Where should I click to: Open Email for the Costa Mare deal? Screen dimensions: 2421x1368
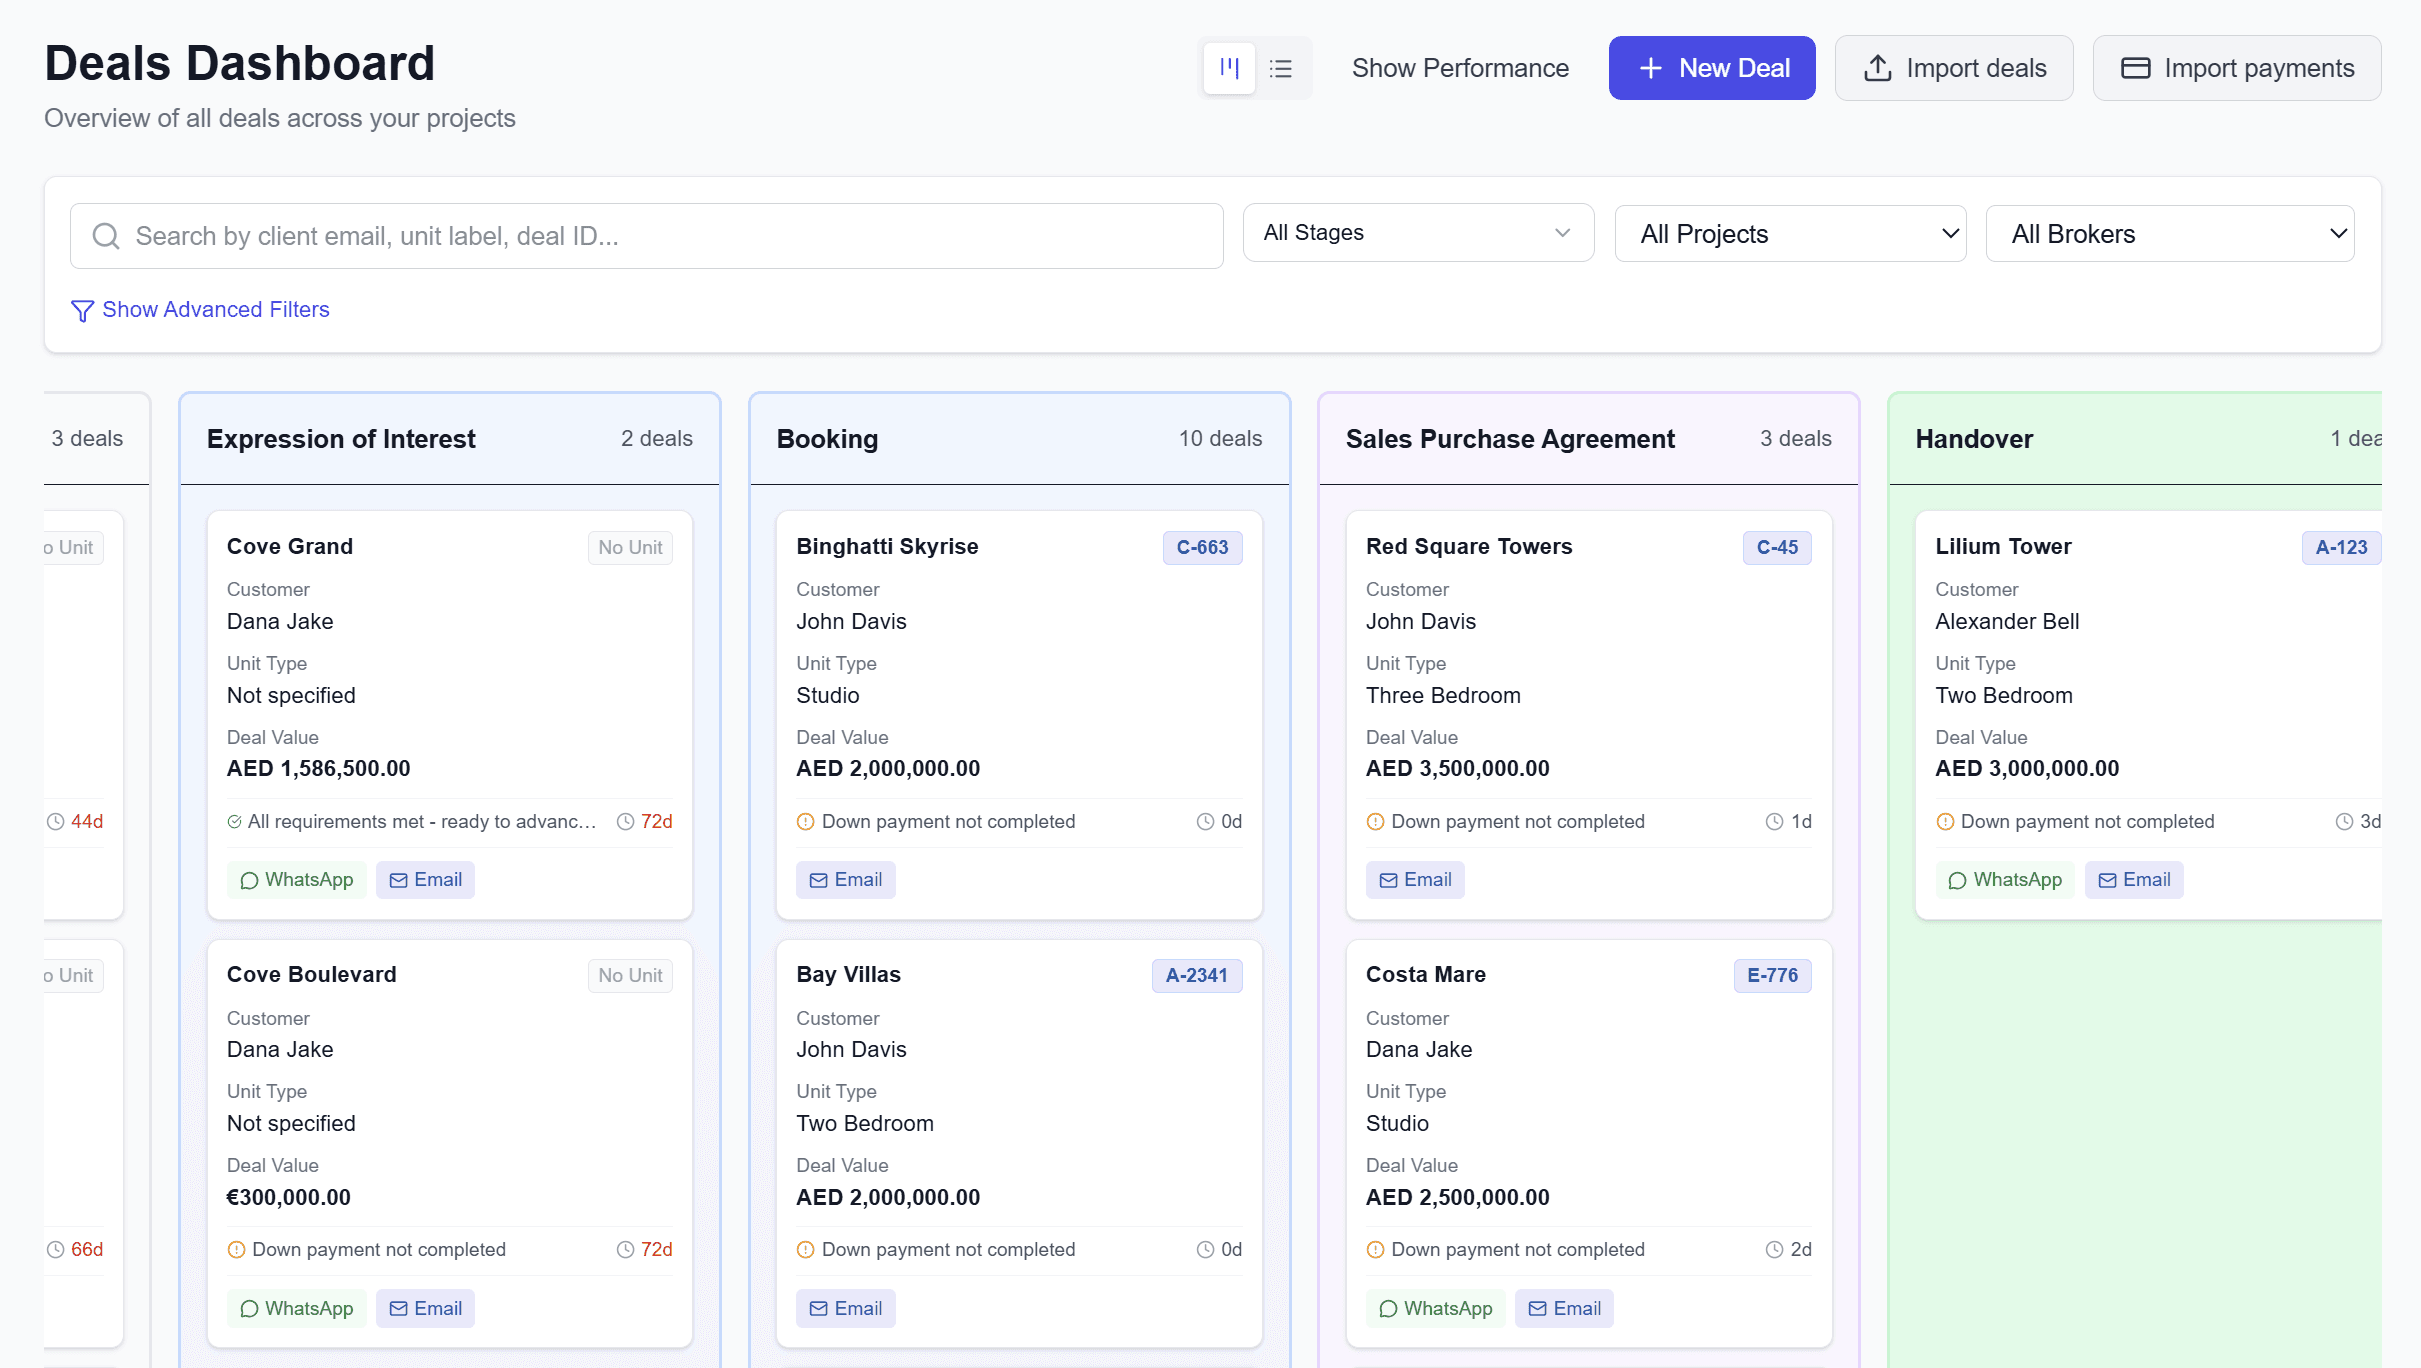pos(1563,1308)
